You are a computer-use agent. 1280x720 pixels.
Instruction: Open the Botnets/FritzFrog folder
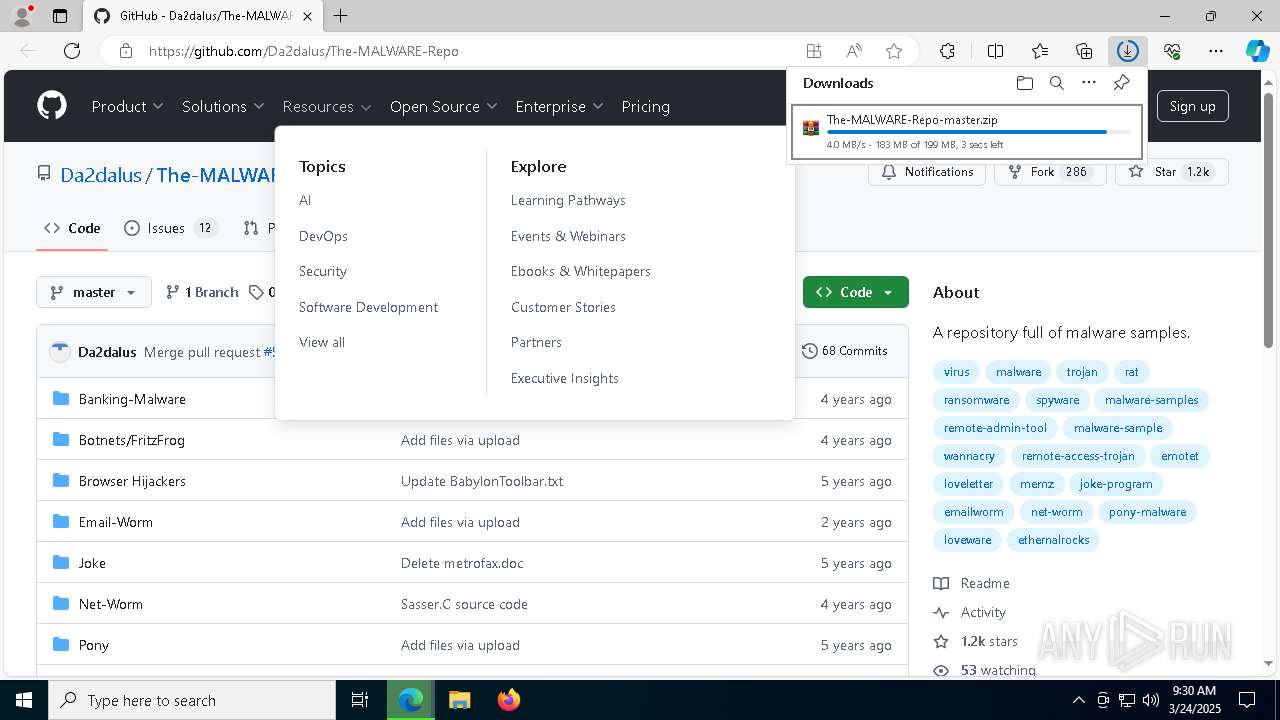(x=132, y=440)
